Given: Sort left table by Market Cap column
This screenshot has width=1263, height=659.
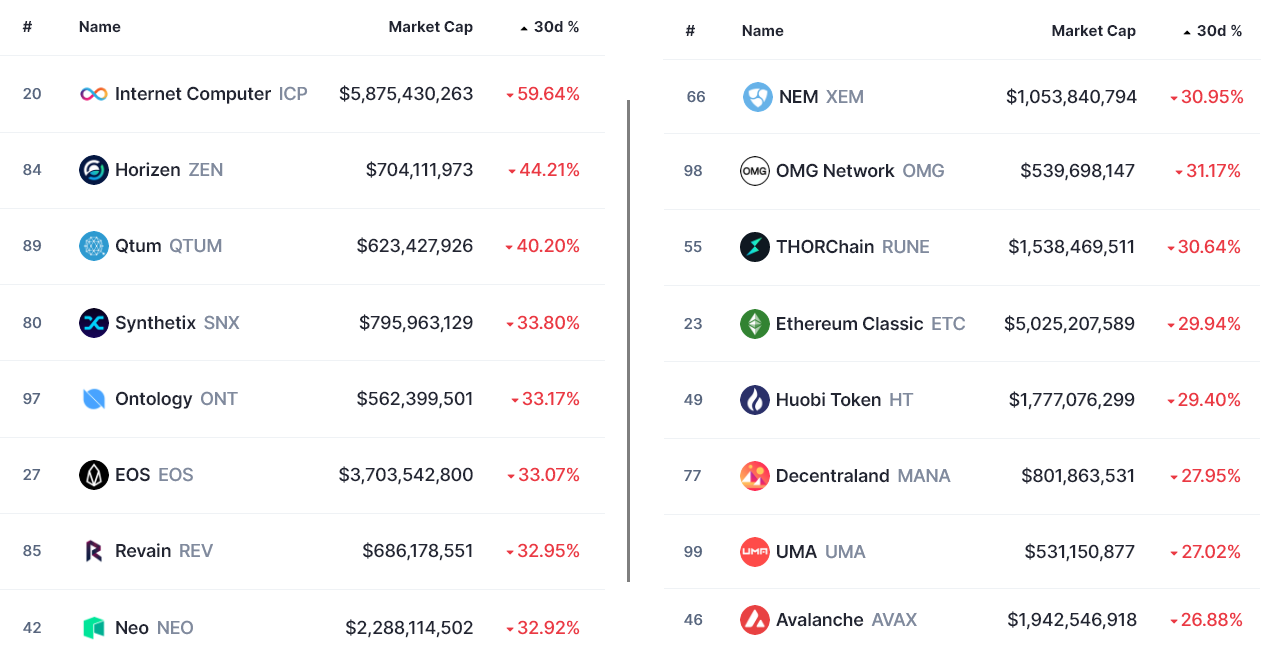Looking at the screenshot, I should click(x=430, y=27).
